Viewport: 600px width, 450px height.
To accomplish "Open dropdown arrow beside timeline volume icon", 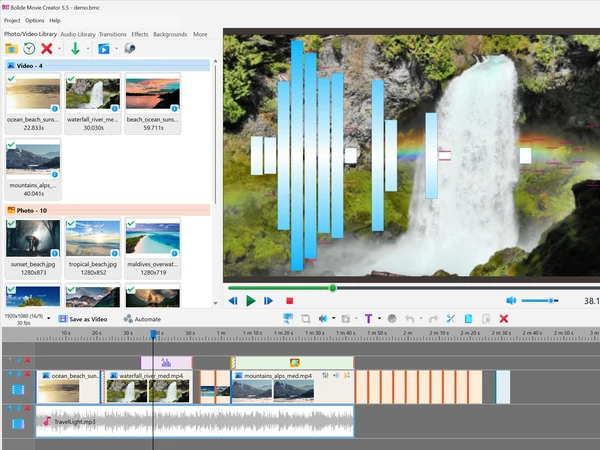I will [x=333, y=318].
